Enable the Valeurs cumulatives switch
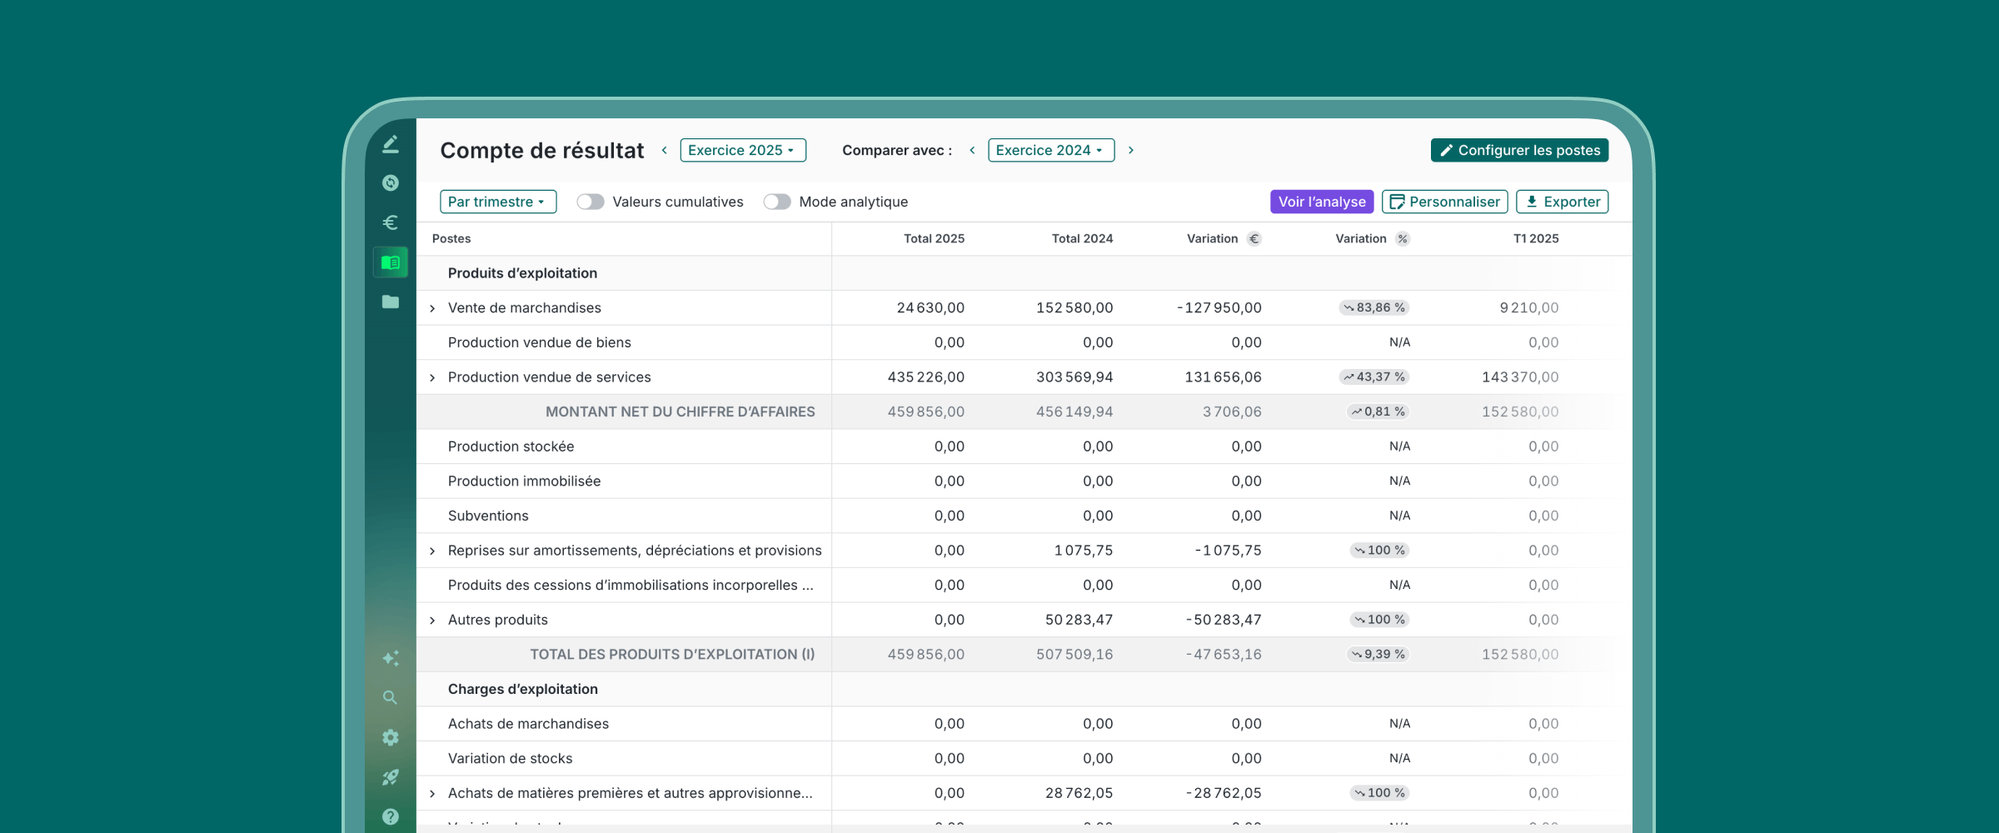 [x=590, y=202]
